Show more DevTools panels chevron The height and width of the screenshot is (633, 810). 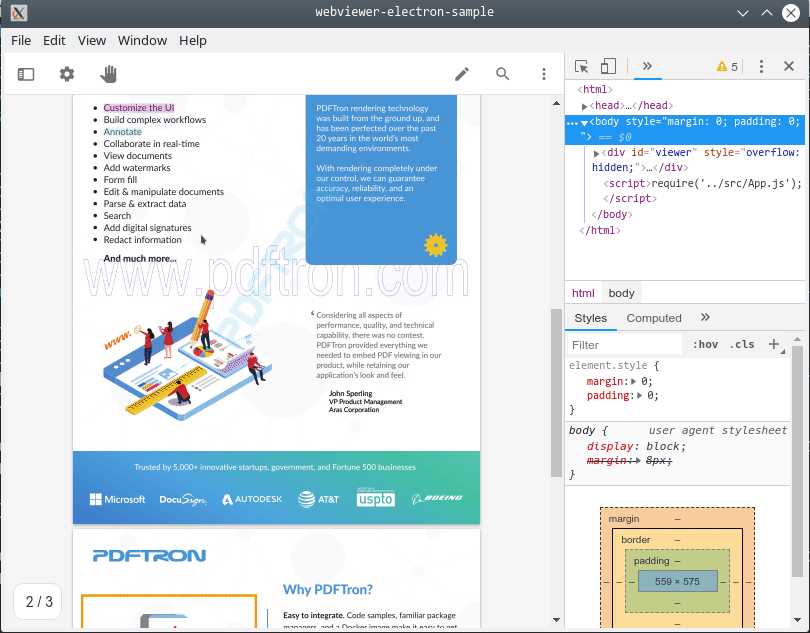(647, 67)
